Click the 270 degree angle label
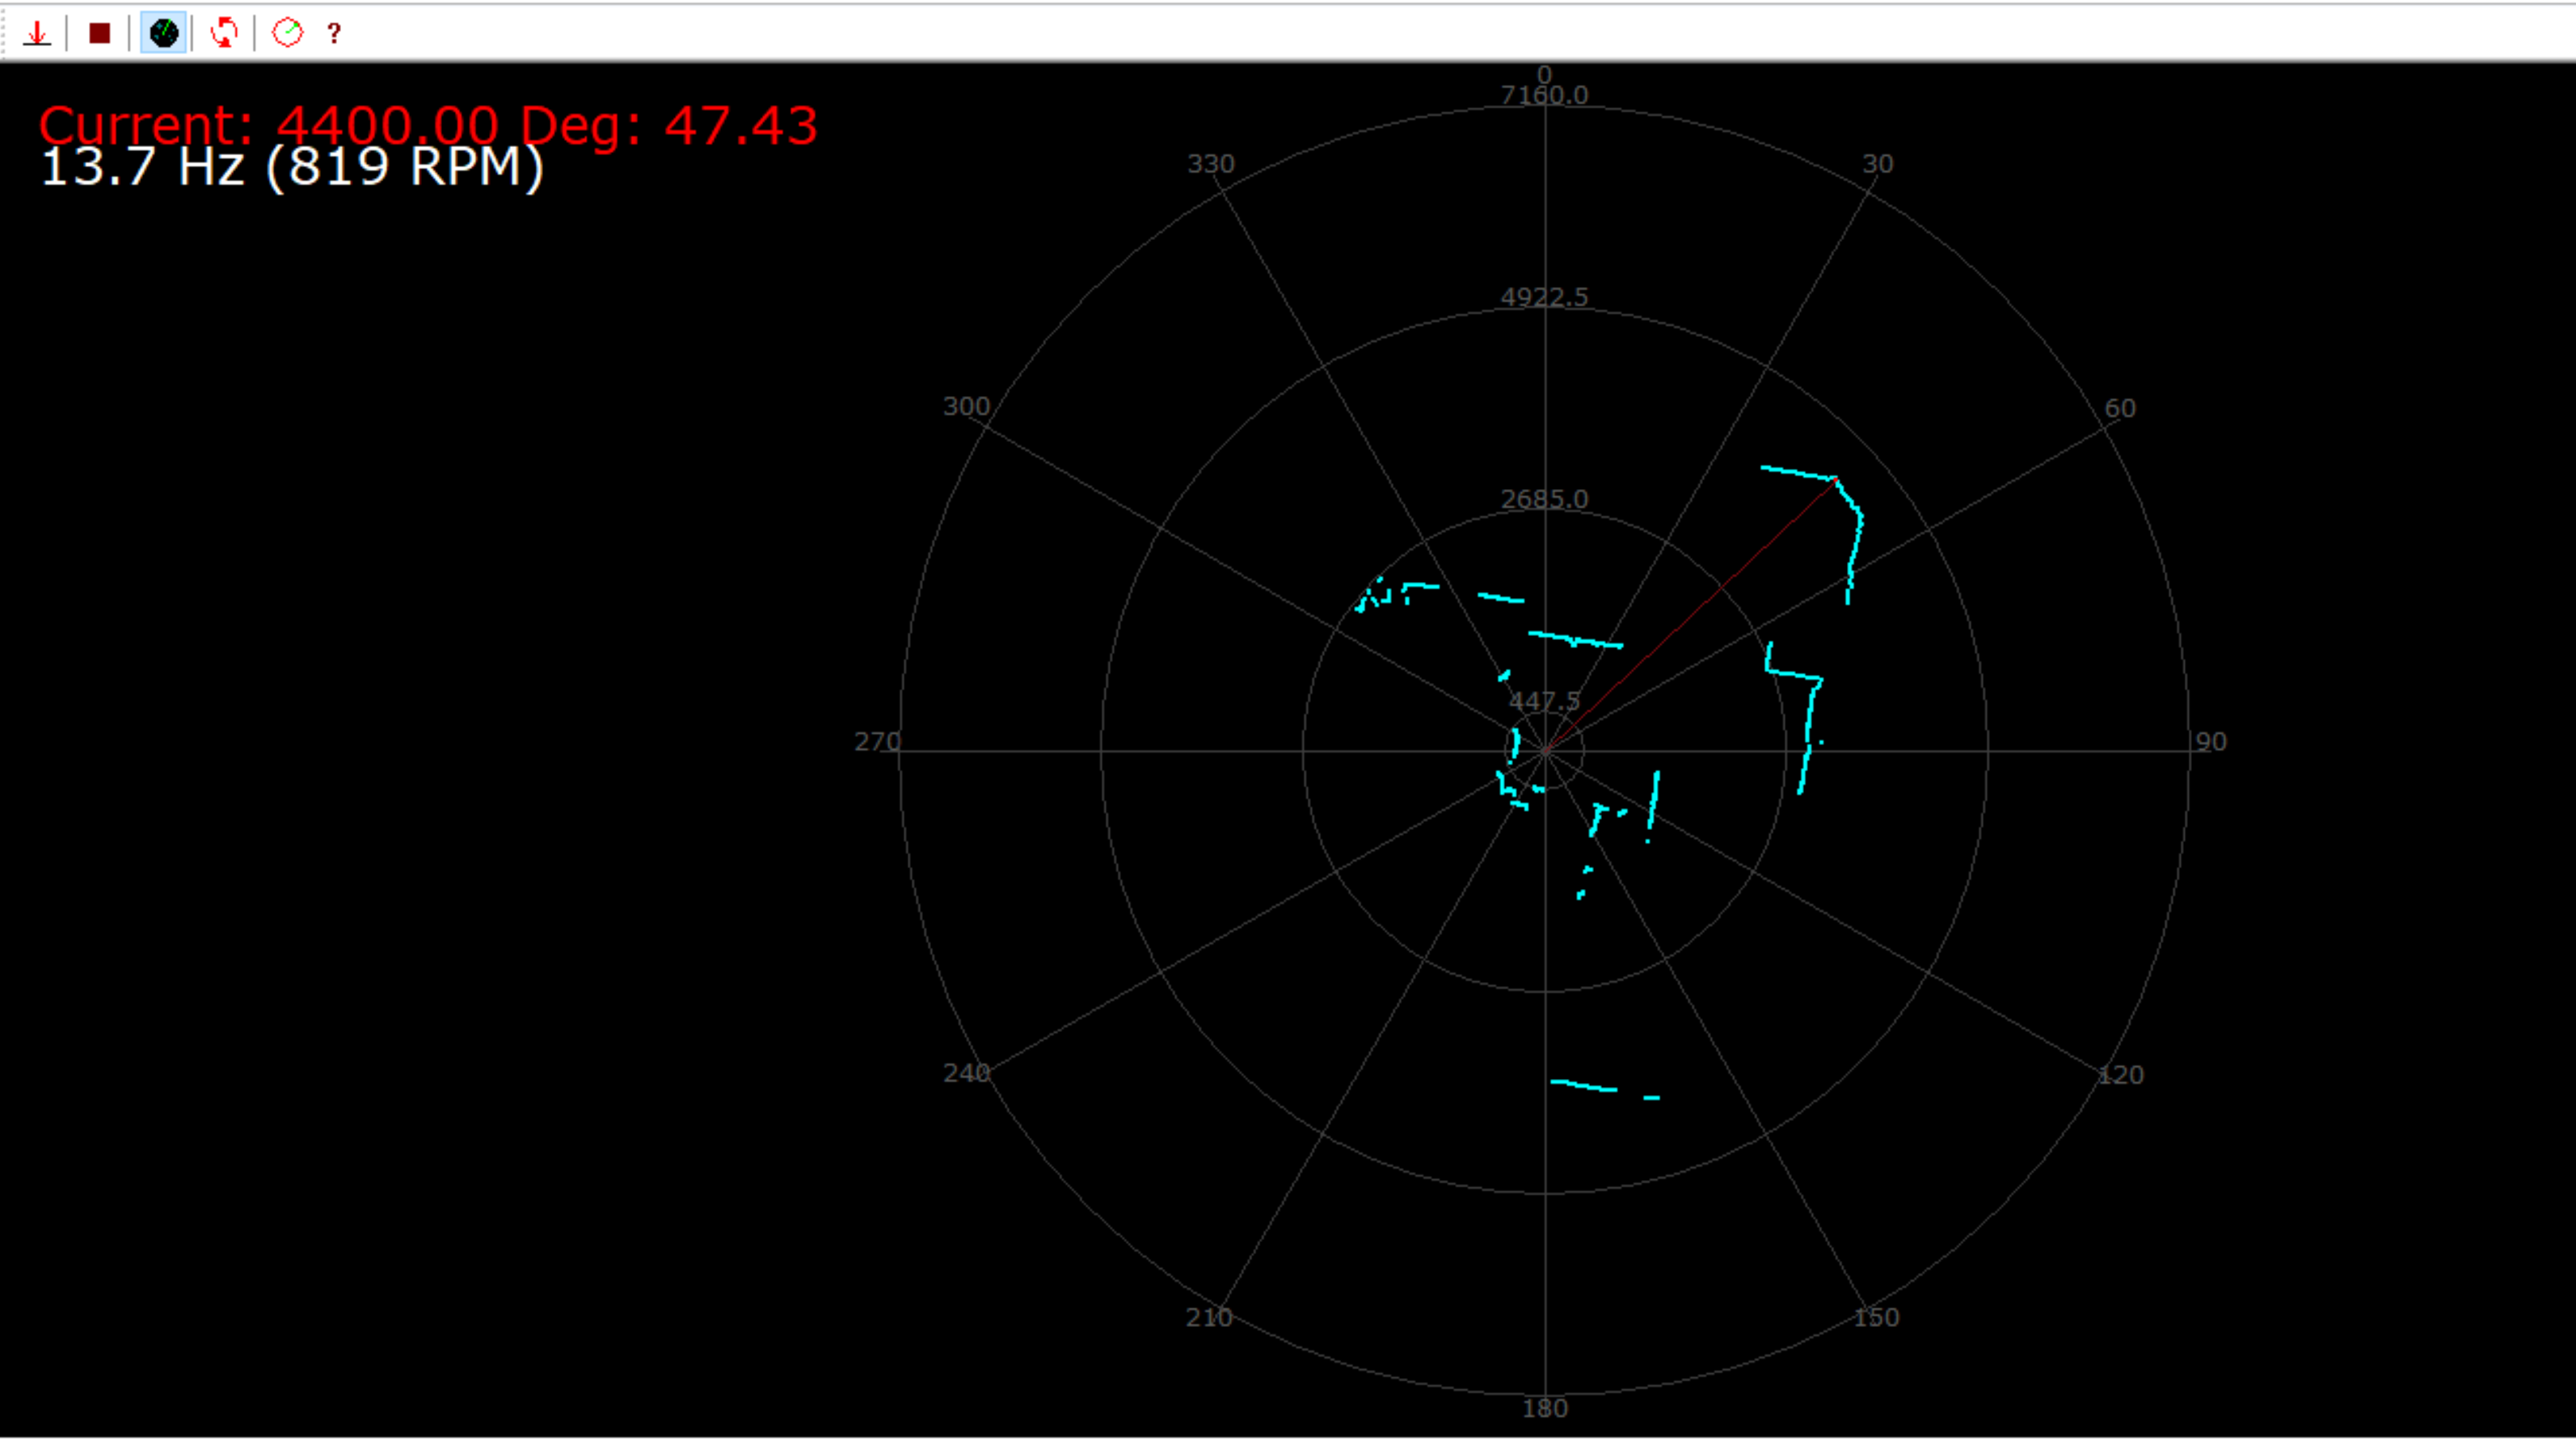2576x1441 pixels. (x=877, y=742)
